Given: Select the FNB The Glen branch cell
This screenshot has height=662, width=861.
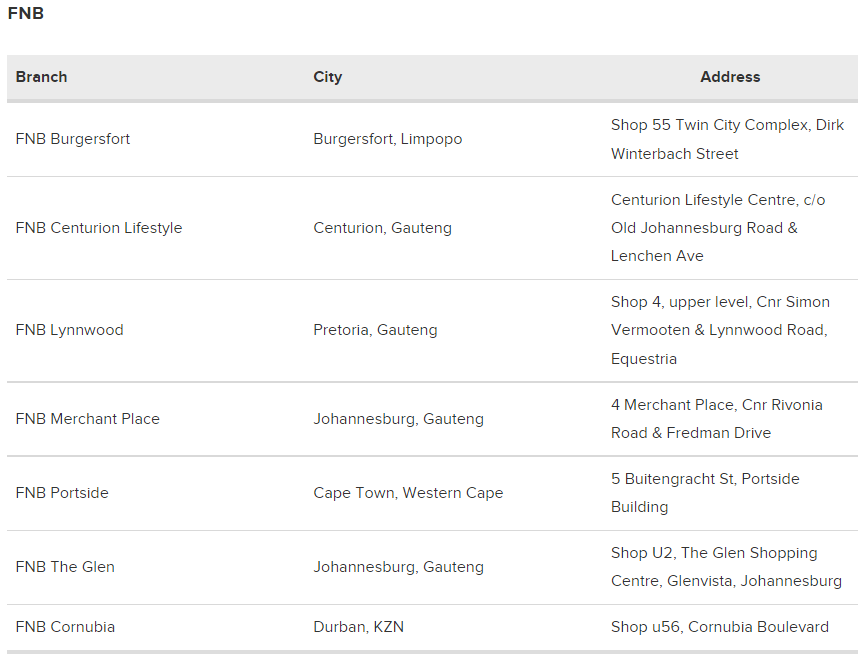Looking at the screenshot, I should pos(65,567).
